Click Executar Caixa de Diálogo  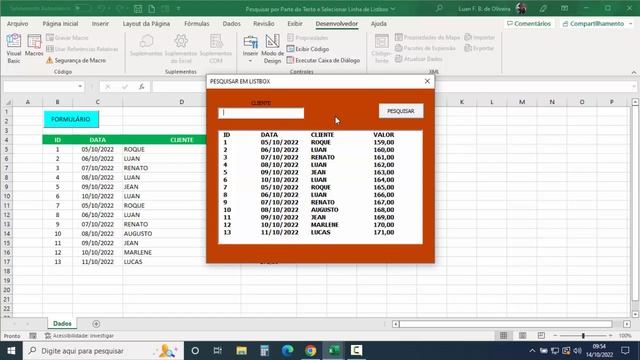(x=323, y=60)
